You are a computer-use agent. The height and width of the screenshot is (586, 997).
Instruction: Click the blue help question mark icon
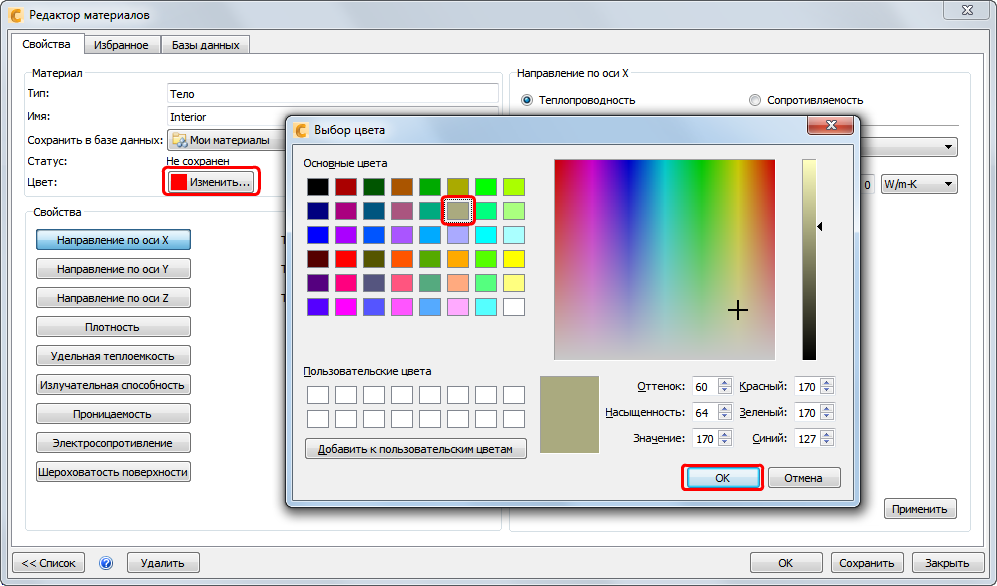[106, 563]
